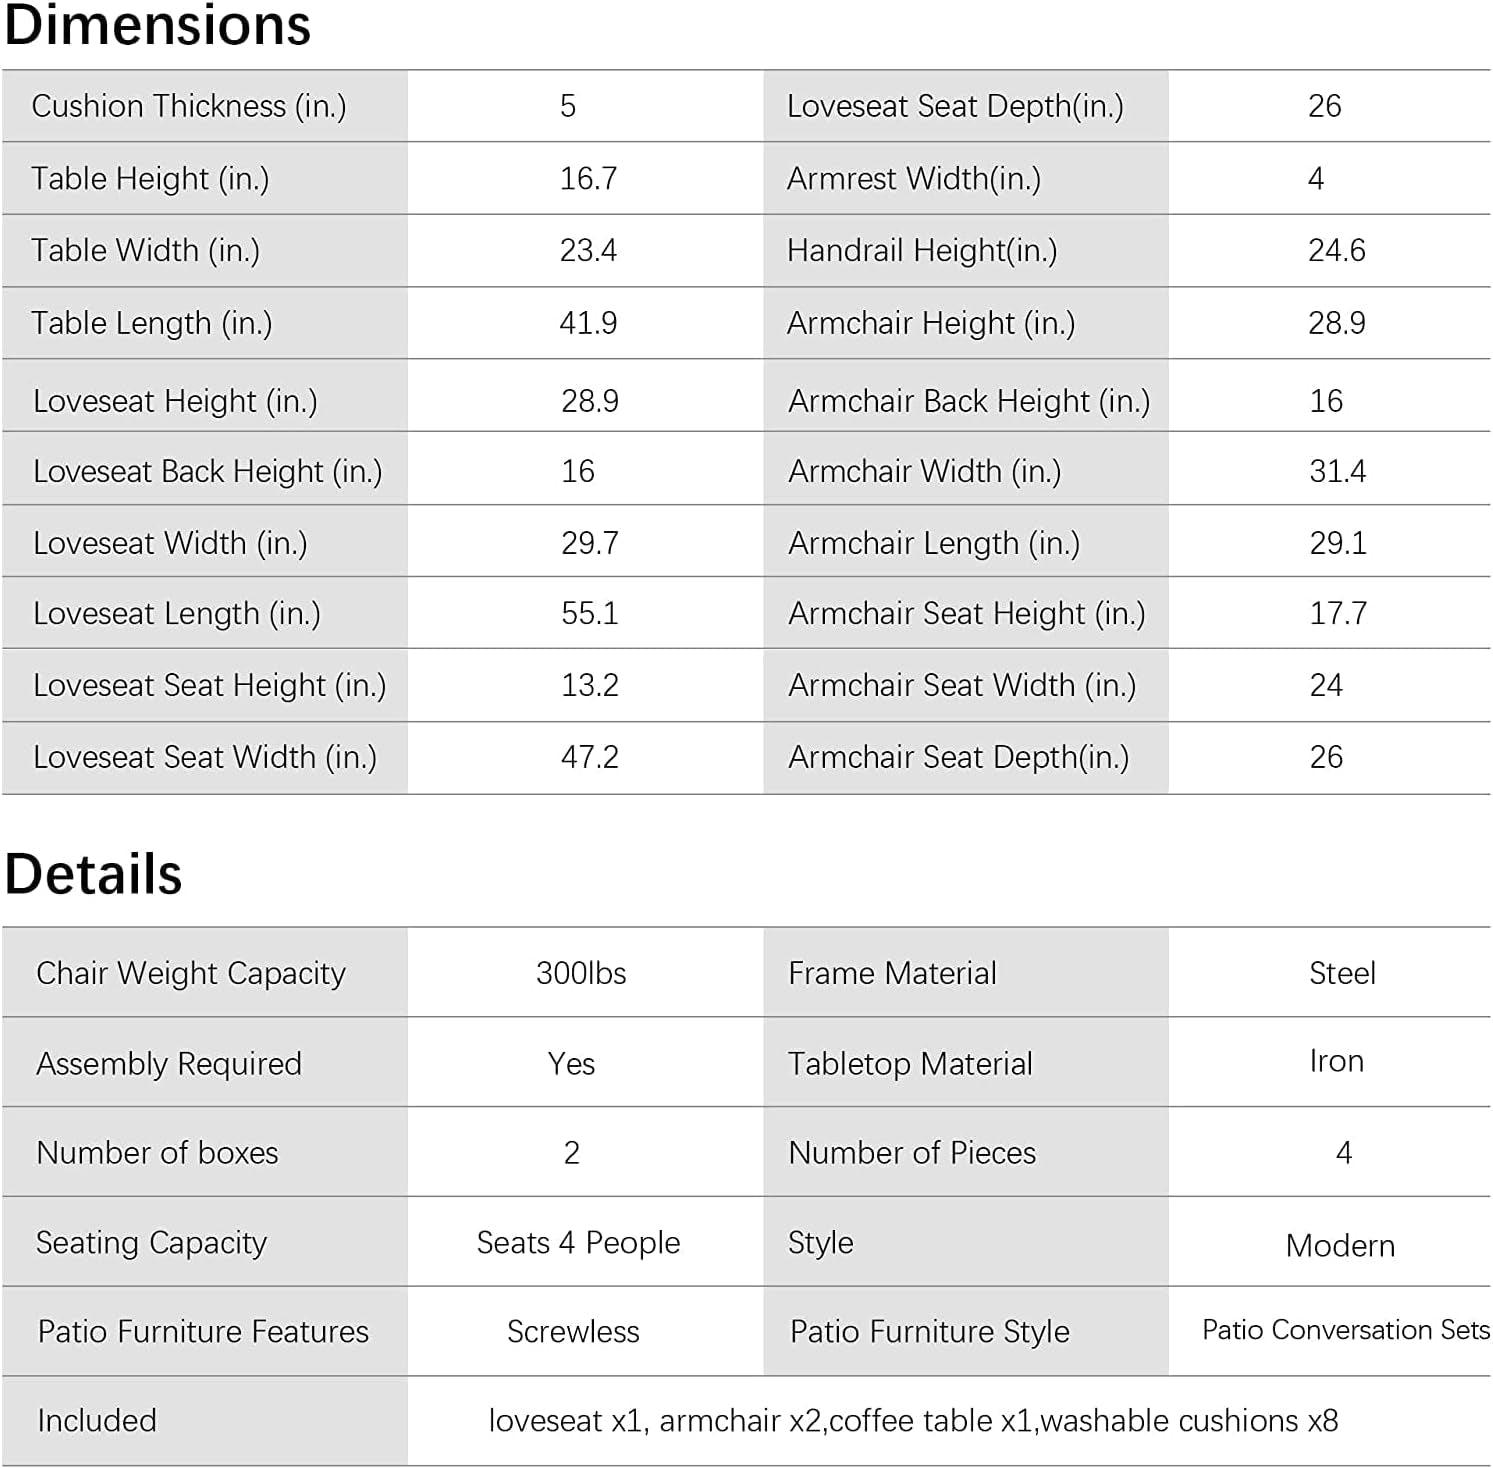The height and width of the screenshot is (1468, 1493).
Task: Click the Included items list row
Action: tap(746, 1421)
